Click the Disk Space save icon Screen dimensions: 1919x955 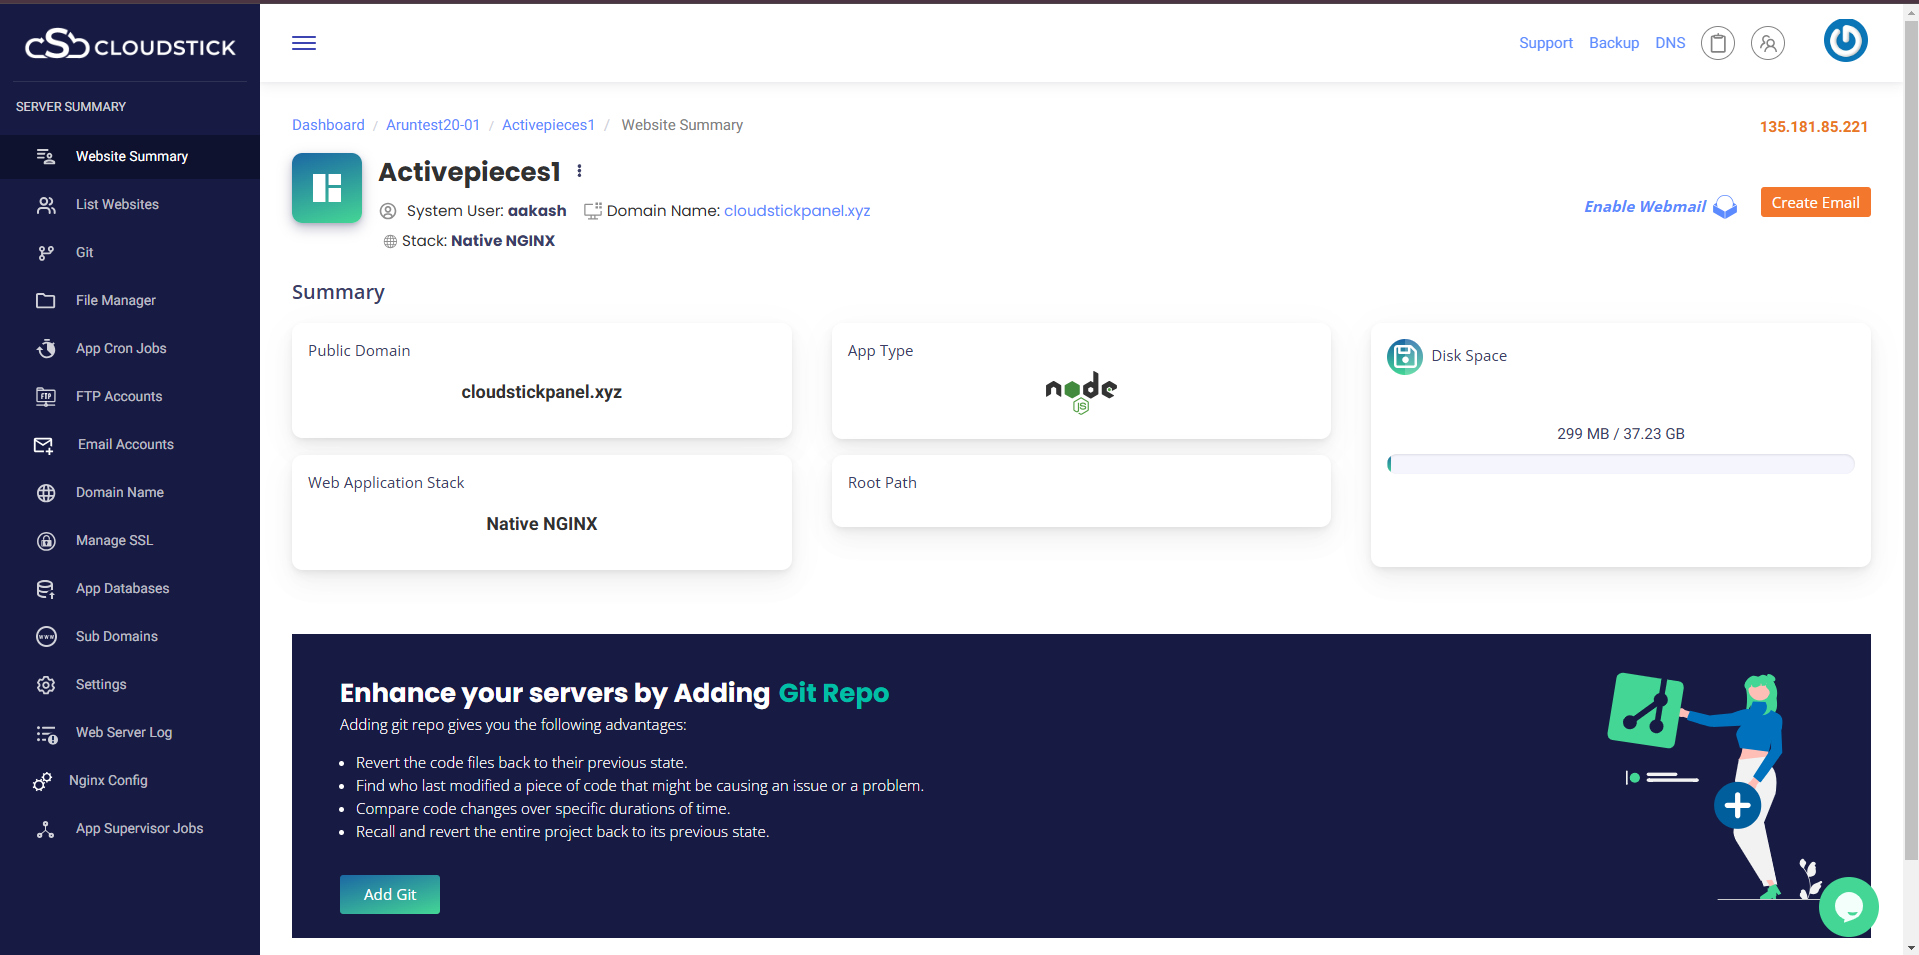coord(1404,356)
